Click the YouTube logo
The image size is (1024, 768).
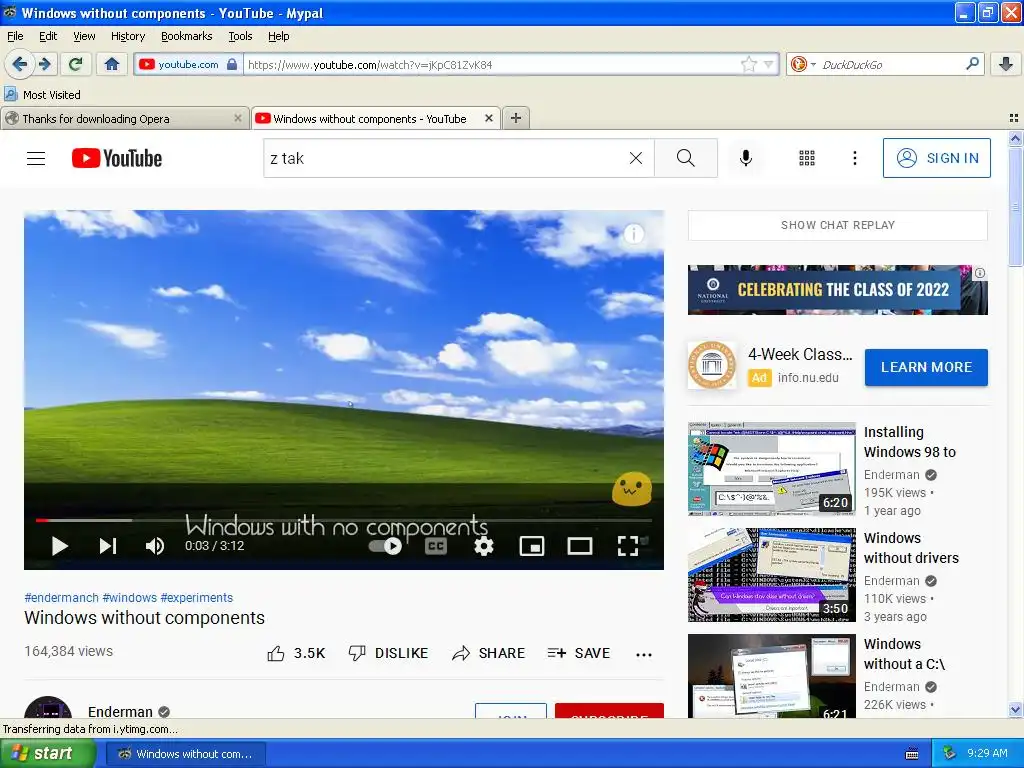pyautogui.click(x=117, y=158)
